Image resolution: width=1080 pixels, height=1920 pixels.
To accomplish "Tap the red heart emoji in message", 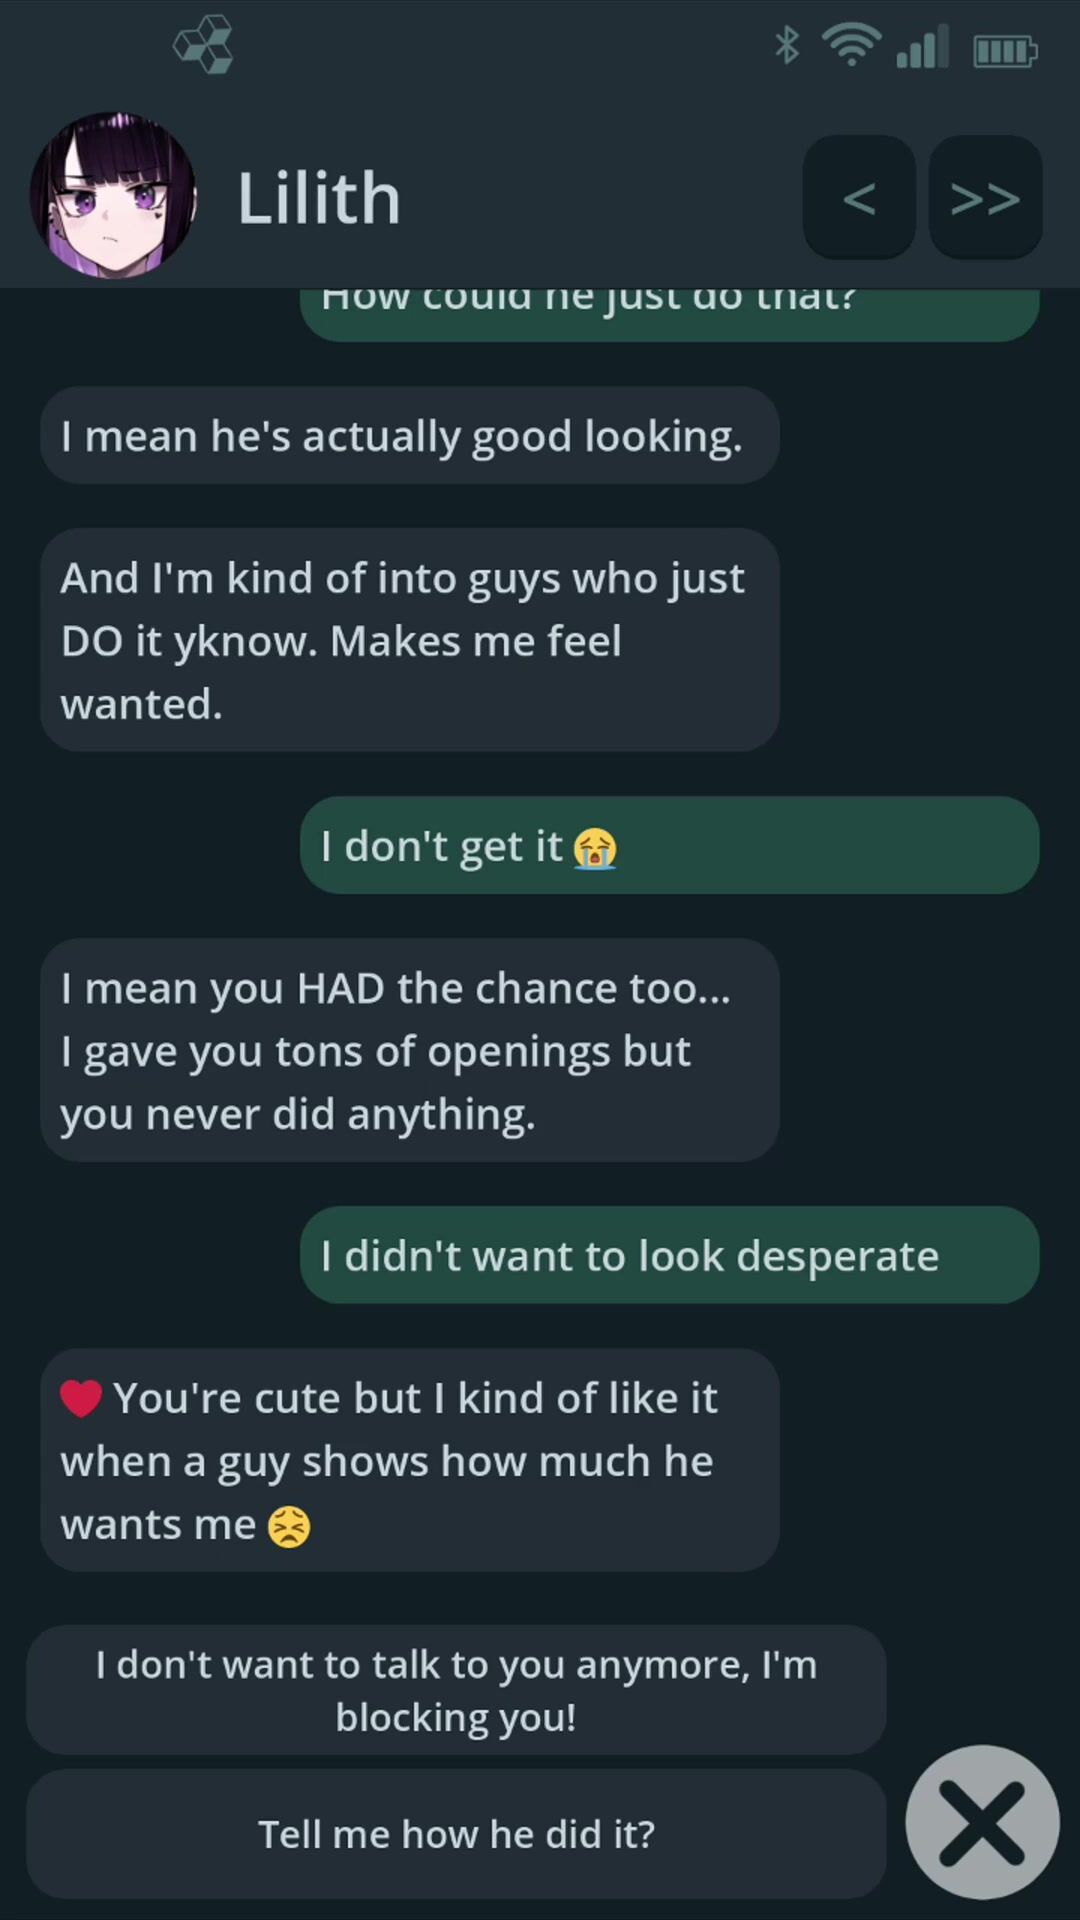I will point(81,1398).
